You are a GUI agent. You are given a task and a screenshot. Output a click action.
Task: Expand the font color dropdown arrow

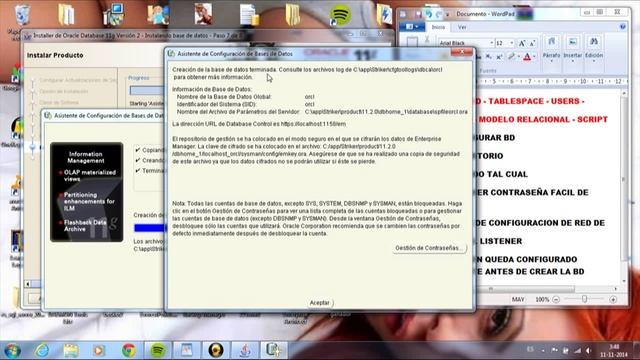click(x=534, y=57)
